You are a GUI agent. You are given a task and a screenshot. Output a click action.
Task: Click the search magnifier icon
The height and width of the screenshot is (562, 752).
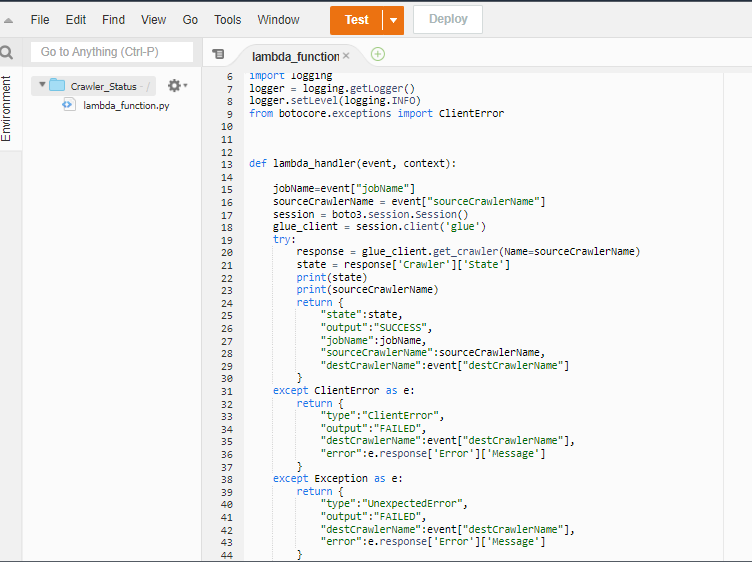tap(7, 53)
